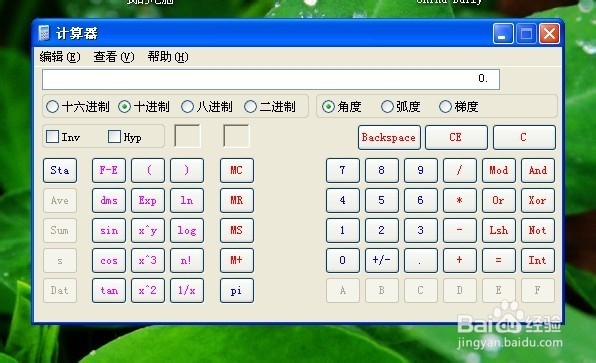Click the MS memory store button
596x363 pixels.
(x=236, y=230)
